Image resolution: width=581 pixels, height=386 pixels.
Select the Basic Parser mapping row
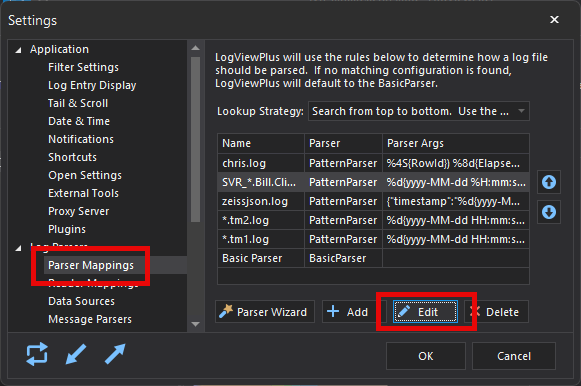click(x=373, y=258)
